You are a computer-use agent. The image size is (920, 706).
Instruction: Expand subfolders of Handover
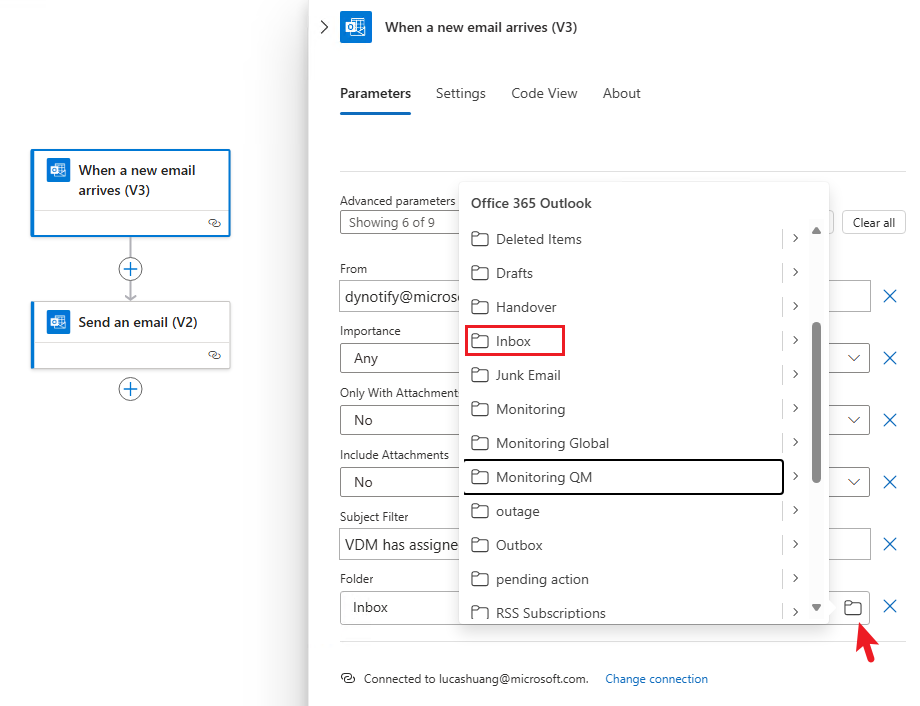[796, 306]
